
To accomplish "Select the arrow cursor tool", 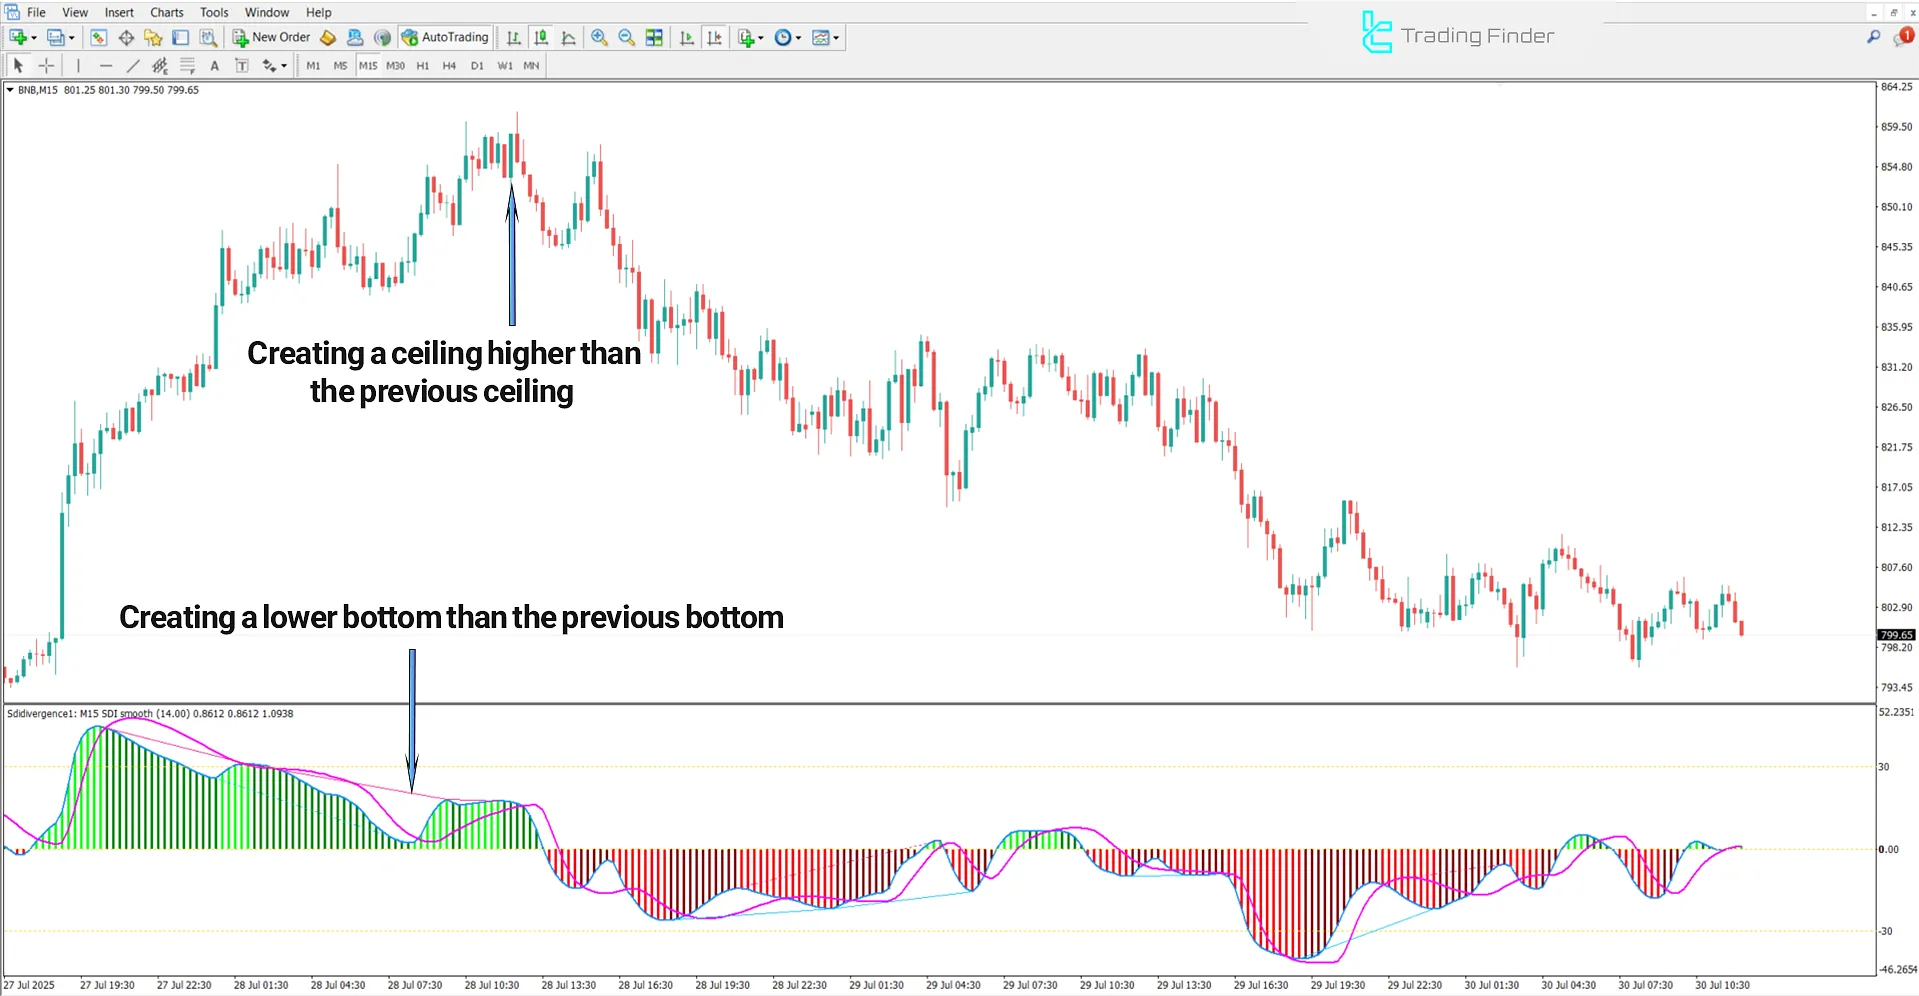I will point(18,65).
